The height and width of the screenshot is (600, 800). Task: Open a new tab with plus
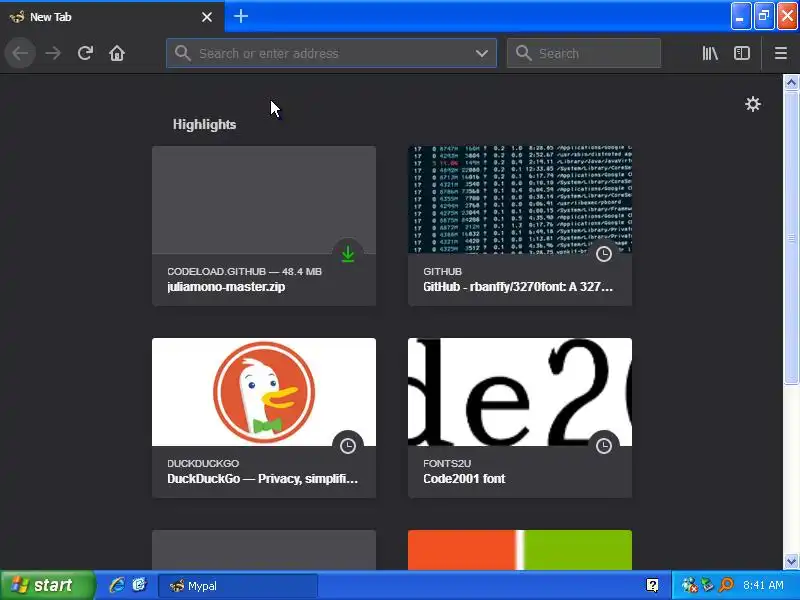[241, 16]
